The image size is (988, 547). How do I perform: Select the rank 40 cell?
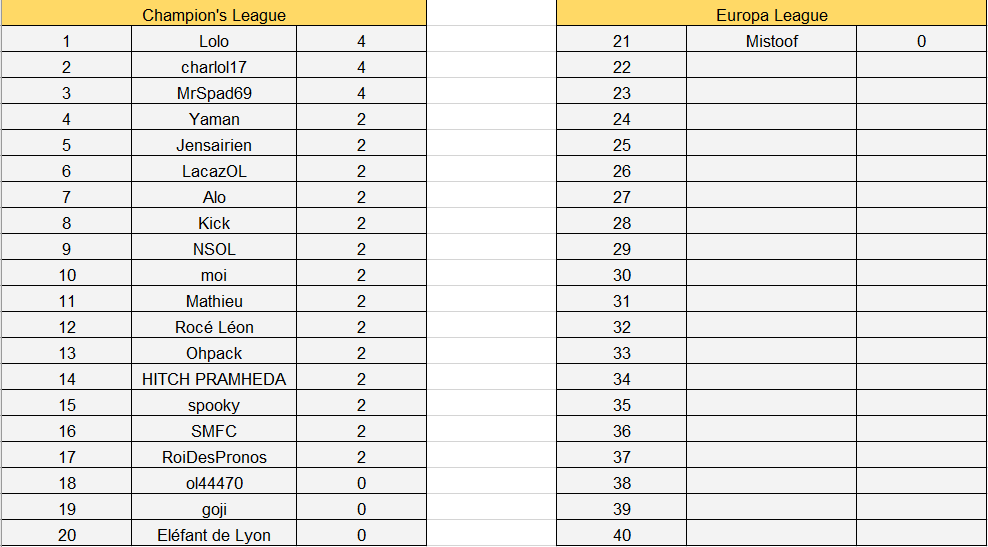(x=622, y=535)
